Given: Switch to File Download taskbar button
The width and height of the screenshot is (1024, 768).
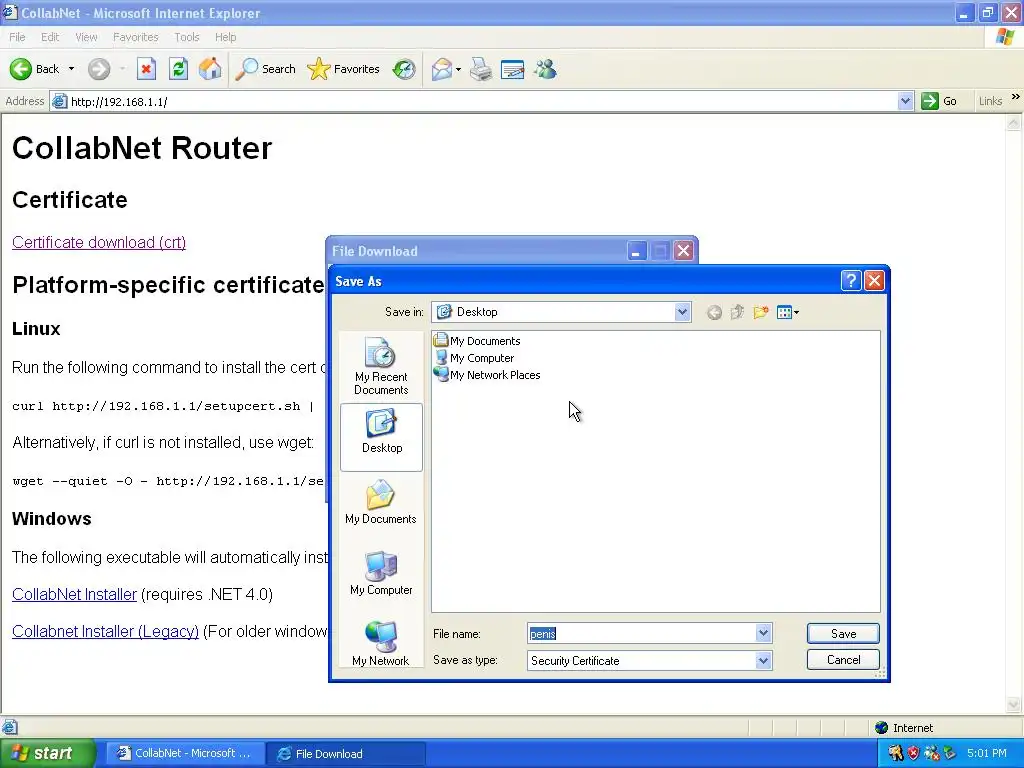Looking at the screenshot, I should click(345, 754).
